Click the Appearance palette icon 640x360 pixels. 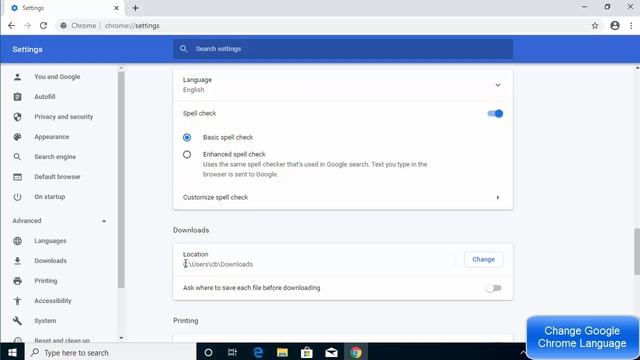point(17,137)
